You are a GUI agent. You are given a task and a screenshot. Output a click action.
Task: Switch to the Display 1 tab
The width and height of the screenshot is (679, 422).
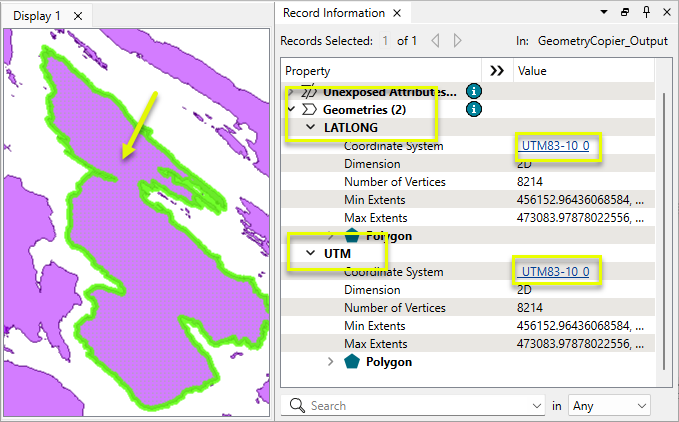(x=37, y=16)
